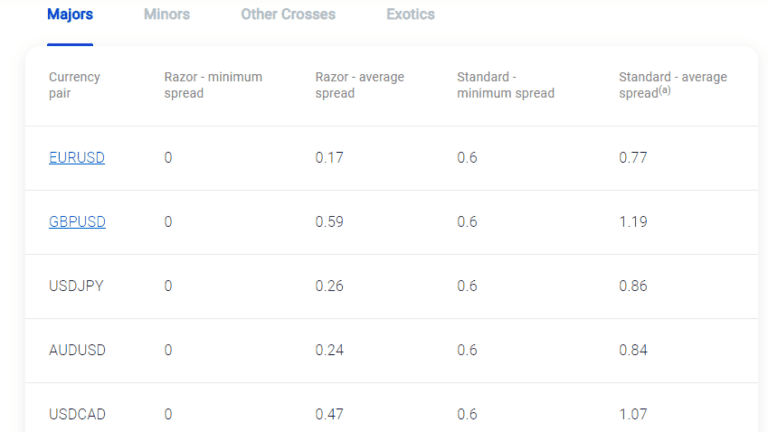Open the Minors tab
This screenshot has width=768, height=432.
(x=167, y=15)
